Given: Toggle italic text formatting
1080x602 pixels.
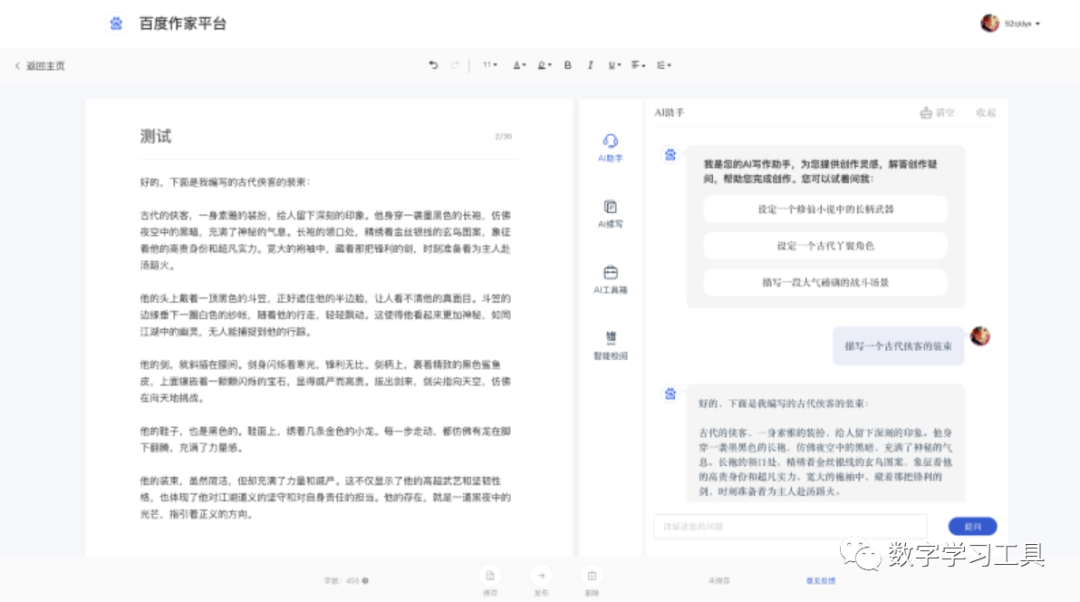Looking at the screenshot, I should click(x=590, y=65).
